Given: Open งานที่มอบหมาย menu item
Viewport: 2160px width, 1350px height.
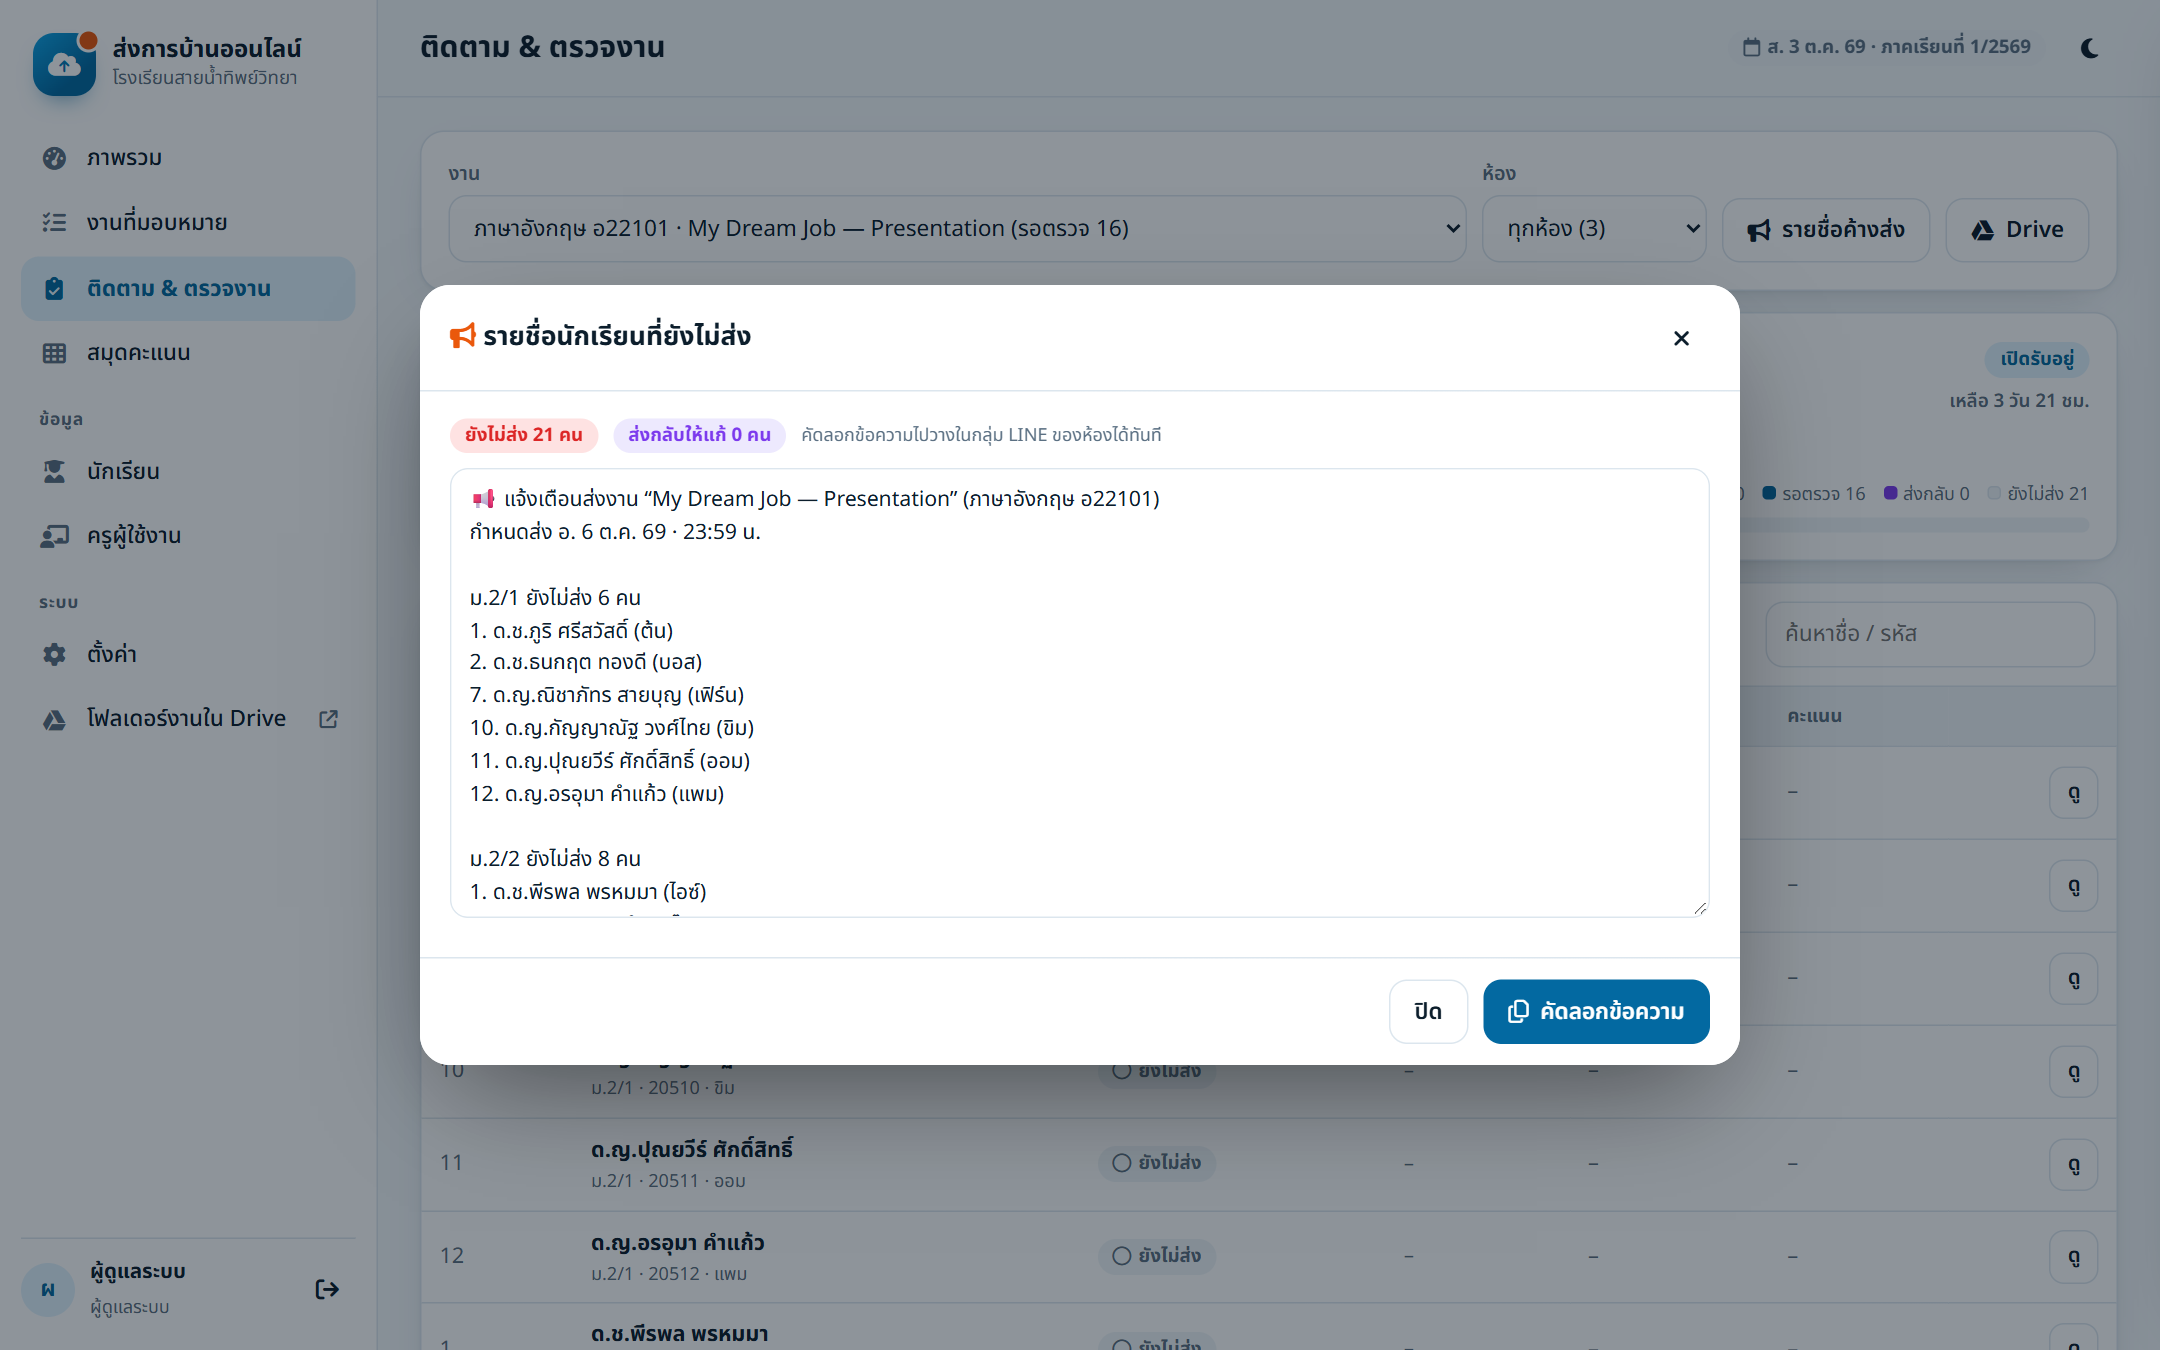Looking at the screenshot, I should [x=188, y=223].
